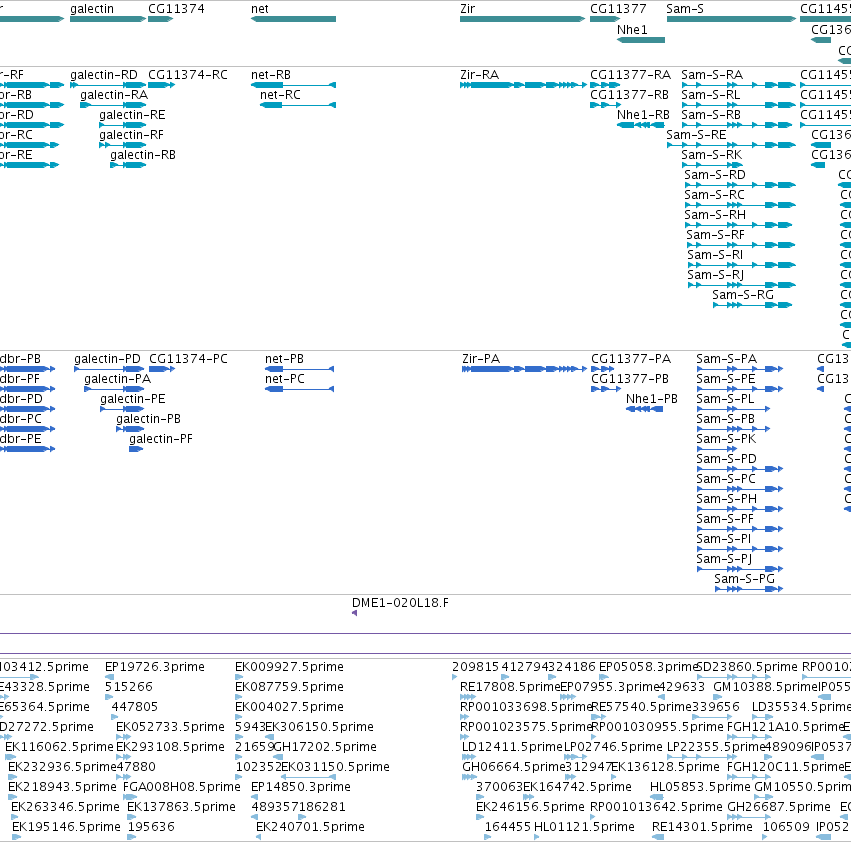Click protein Sam-S-PH
This screenshot has height=842, width=851.
[x=740, y=509]
